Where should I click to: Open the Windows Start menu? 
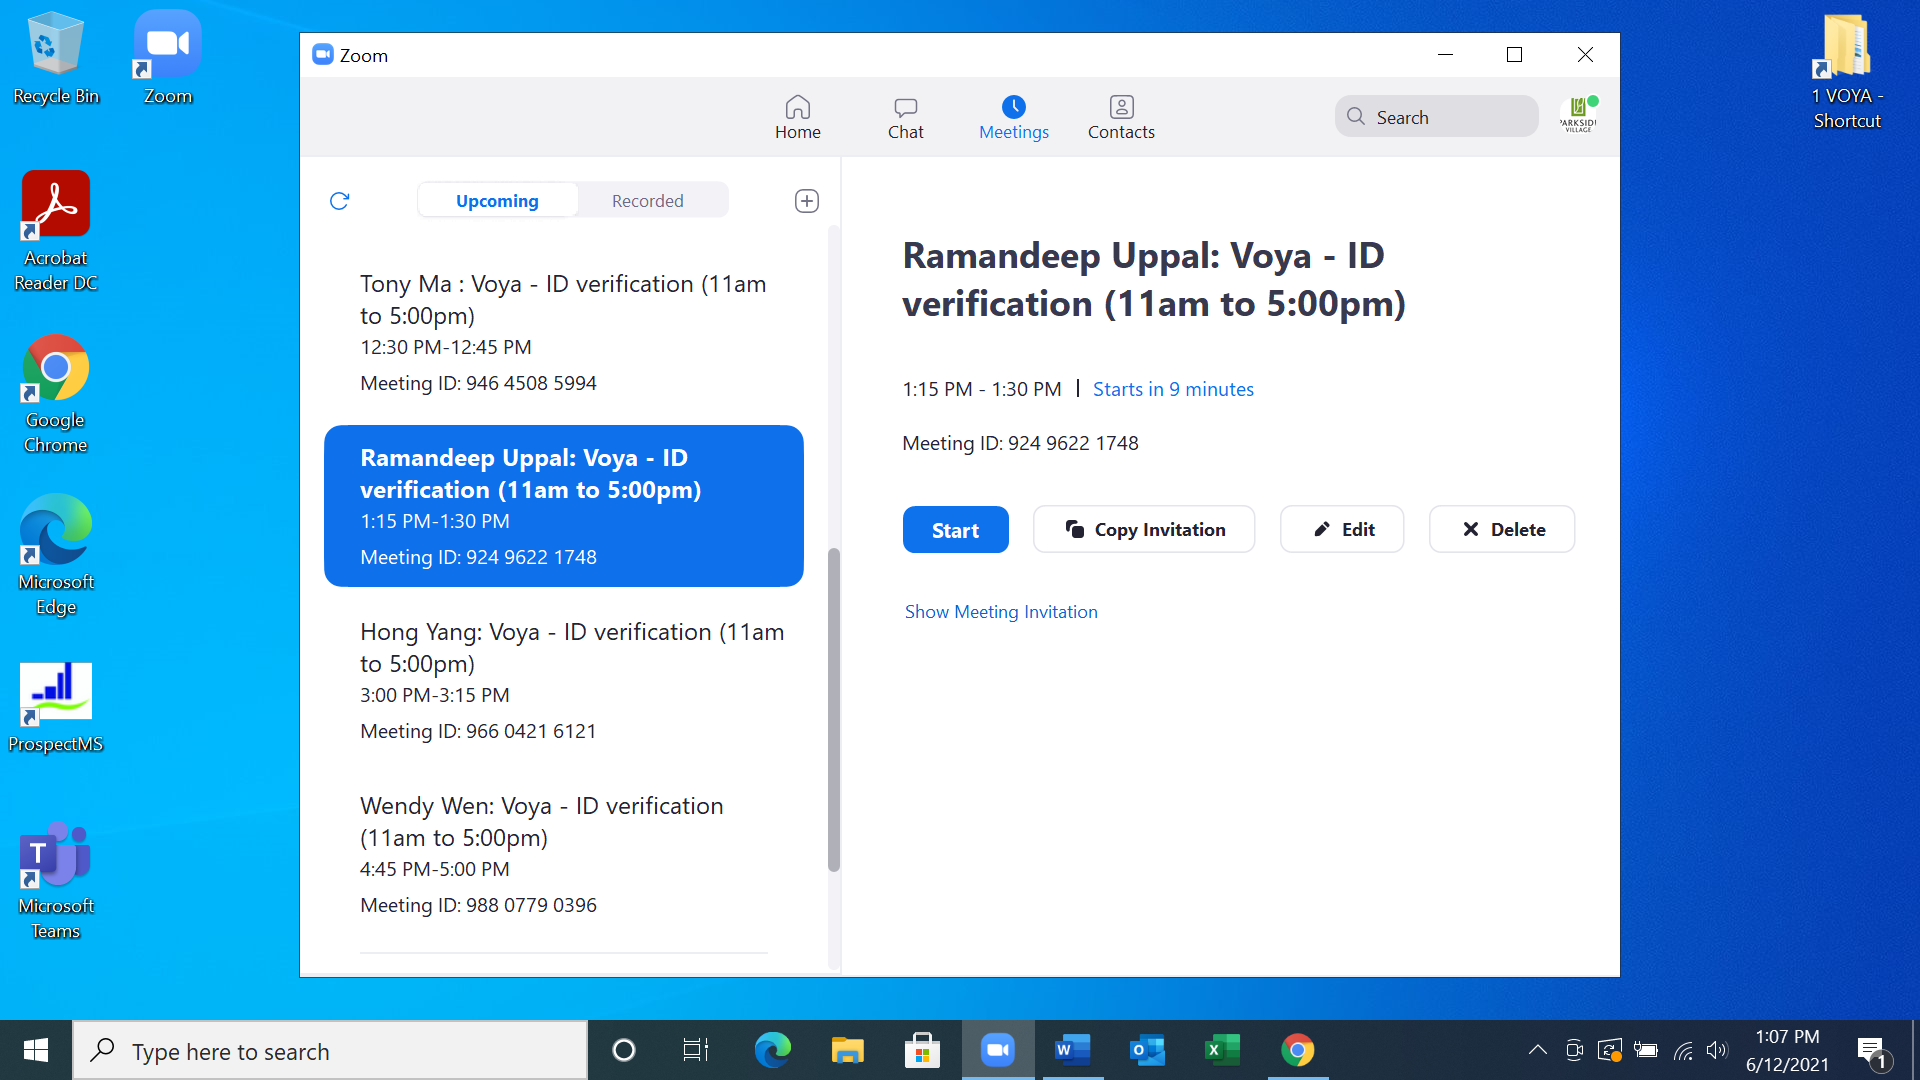click(x=36, y=1050)
